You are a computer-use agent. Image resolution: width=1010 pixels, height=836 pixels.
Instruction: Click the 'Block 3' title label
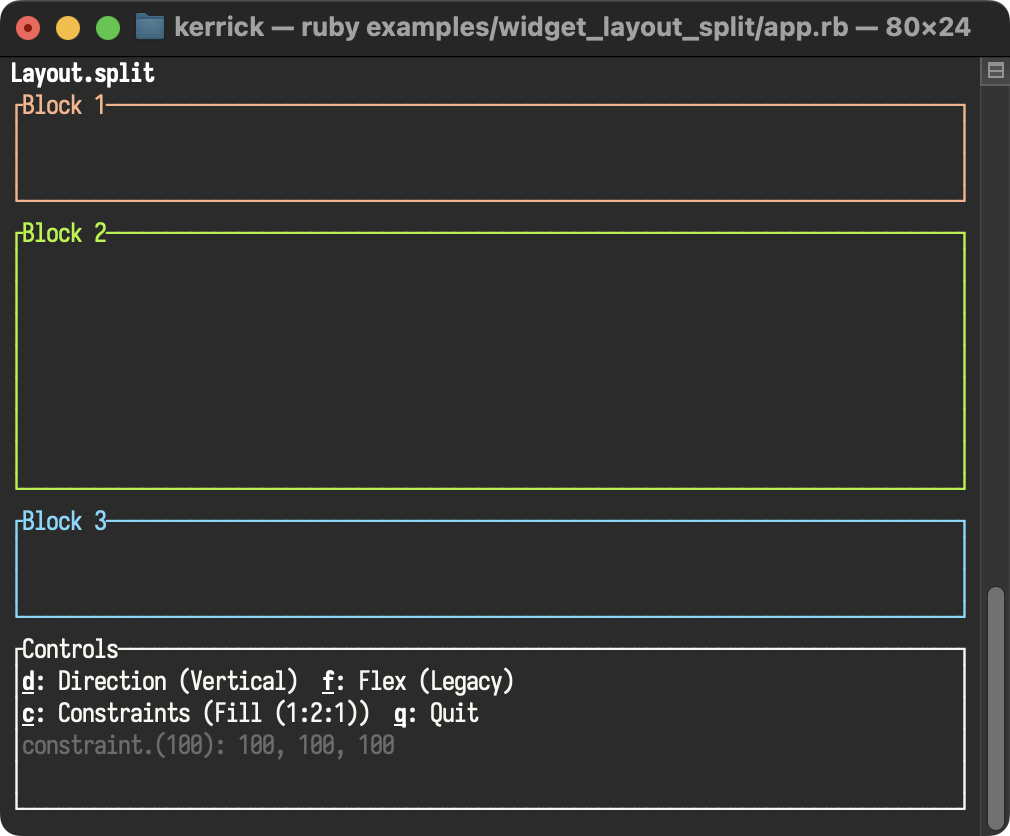click(x=64, y=521)
